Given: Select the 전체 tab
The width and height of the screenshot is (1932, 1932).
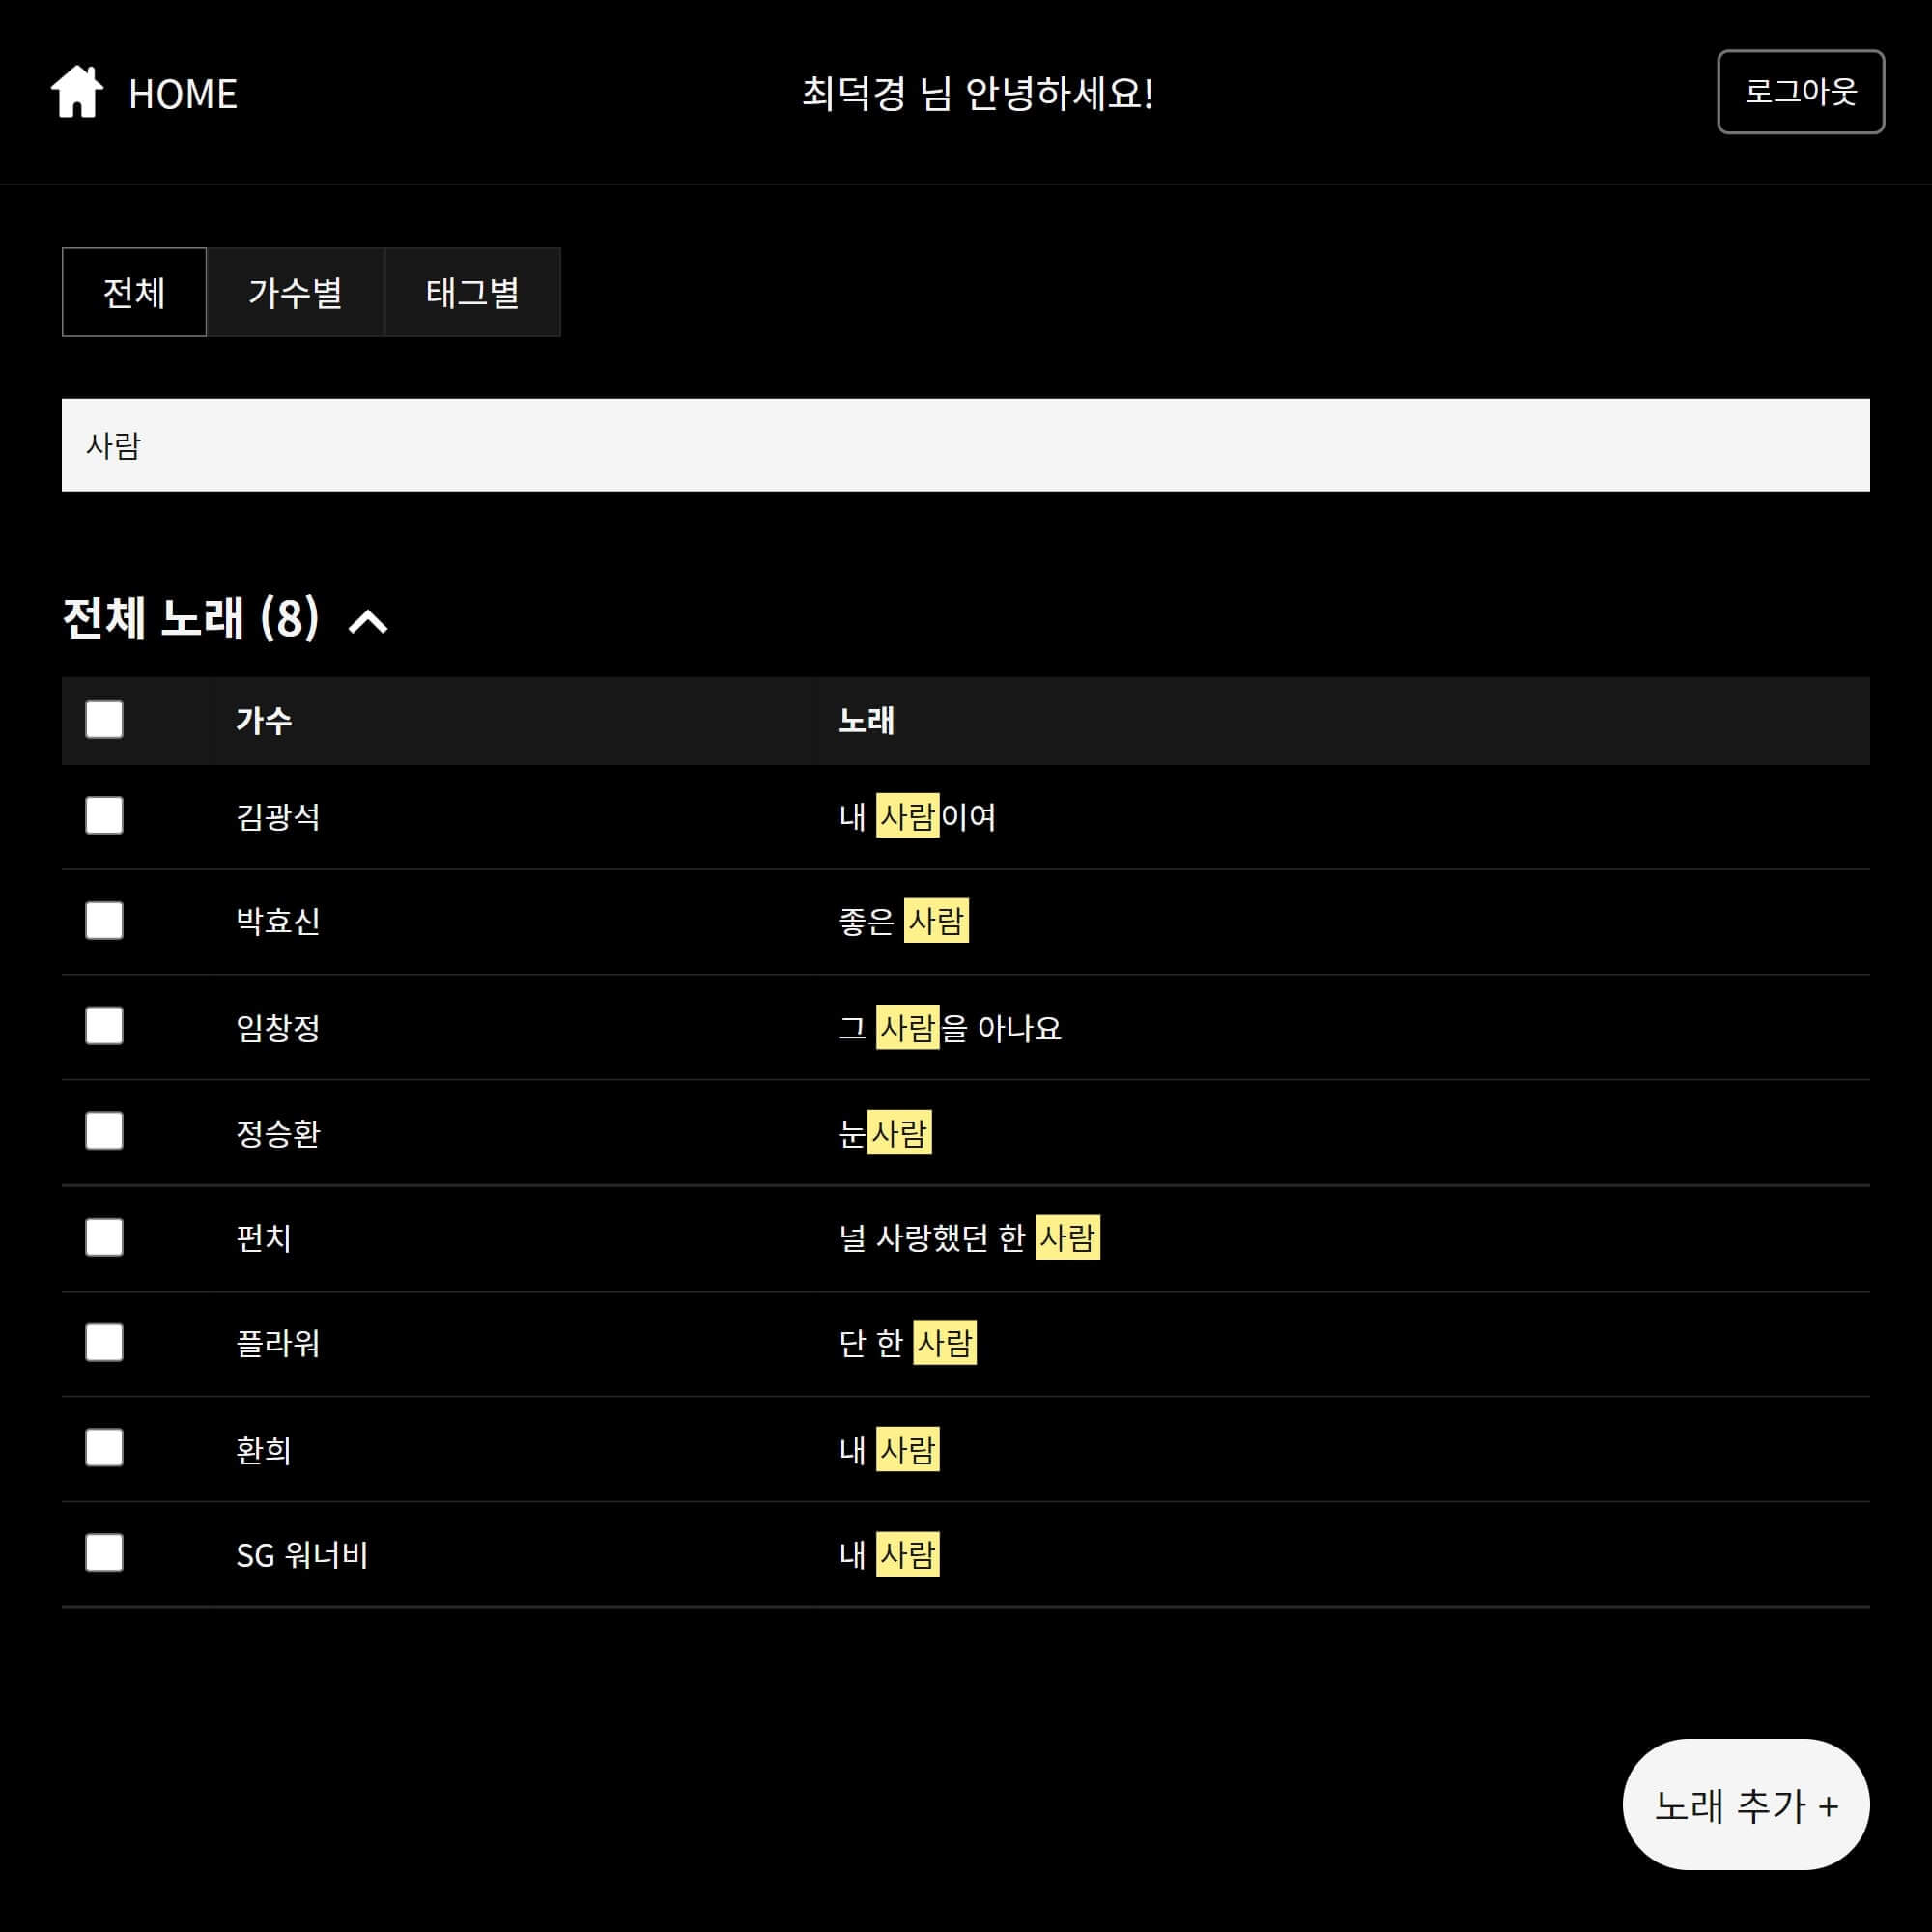Looking at the screenshot, I should point(134,292).
